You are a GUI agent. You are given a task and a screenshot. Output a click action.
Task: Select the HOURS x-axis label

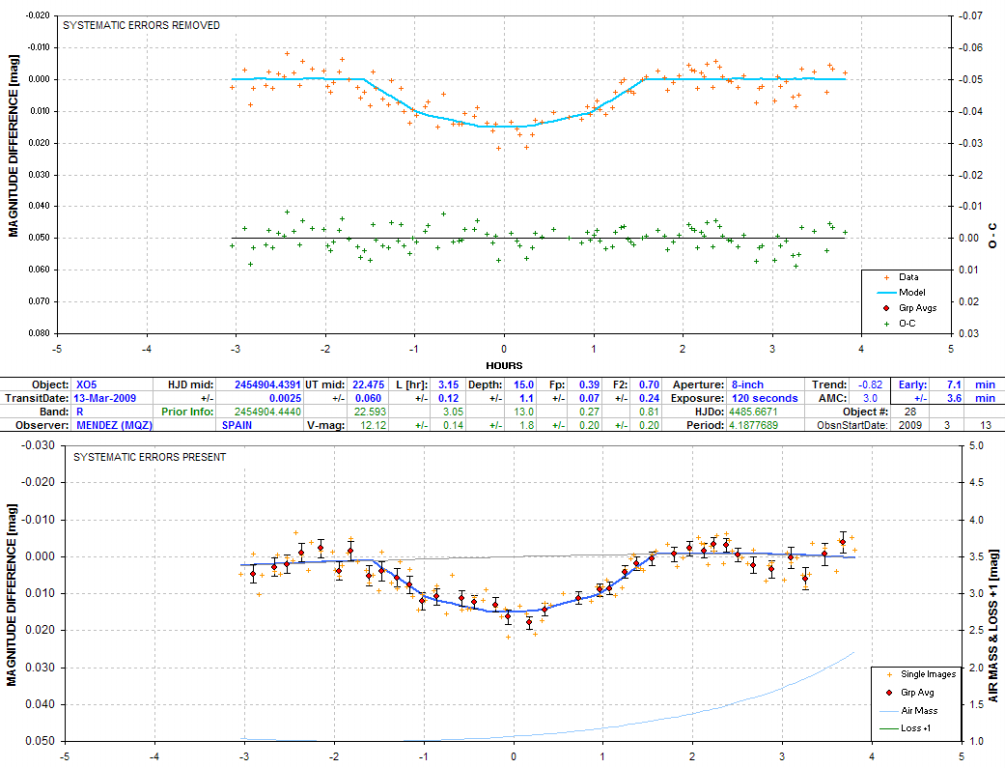tap(503, 365)
